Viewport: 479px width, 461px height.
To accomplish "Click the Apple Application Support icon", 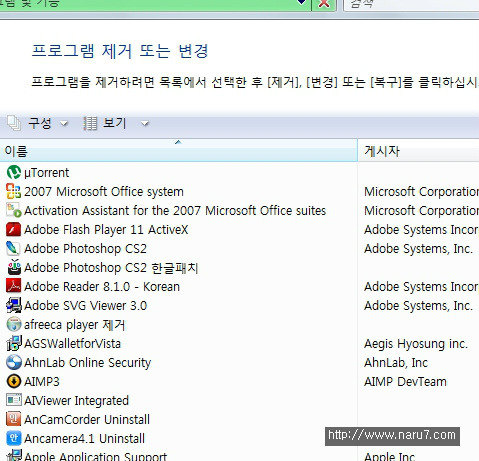I will pyautogui.click(x=14, y=455).
